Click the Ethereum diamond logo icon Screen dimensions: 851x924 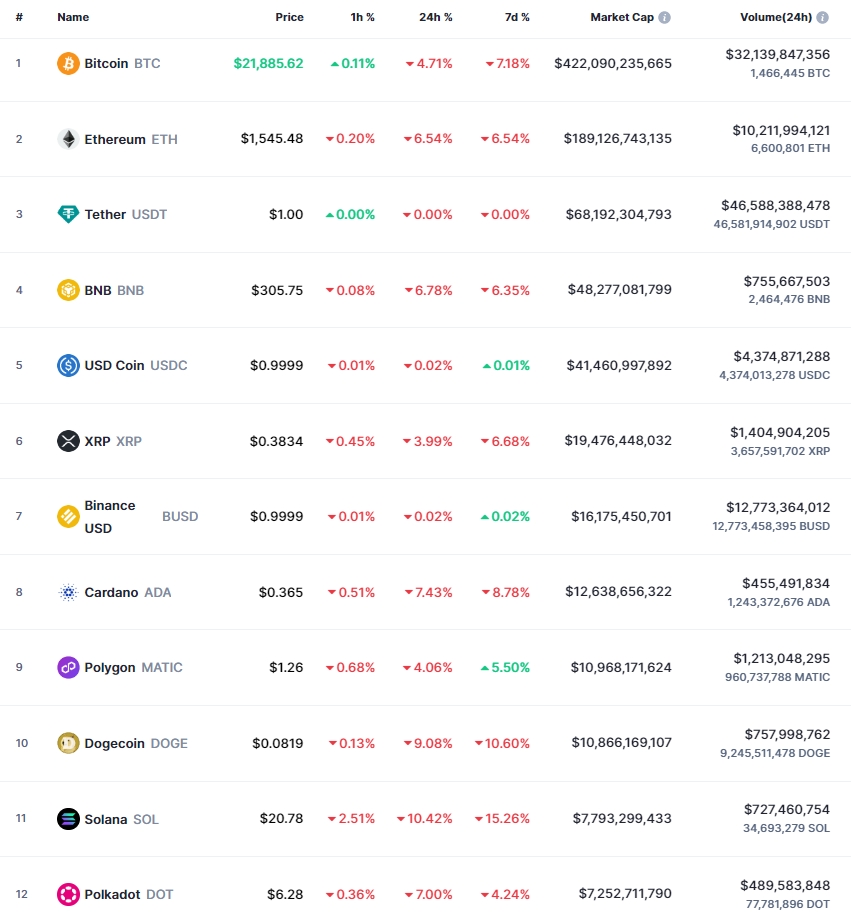tap(68, 139)
